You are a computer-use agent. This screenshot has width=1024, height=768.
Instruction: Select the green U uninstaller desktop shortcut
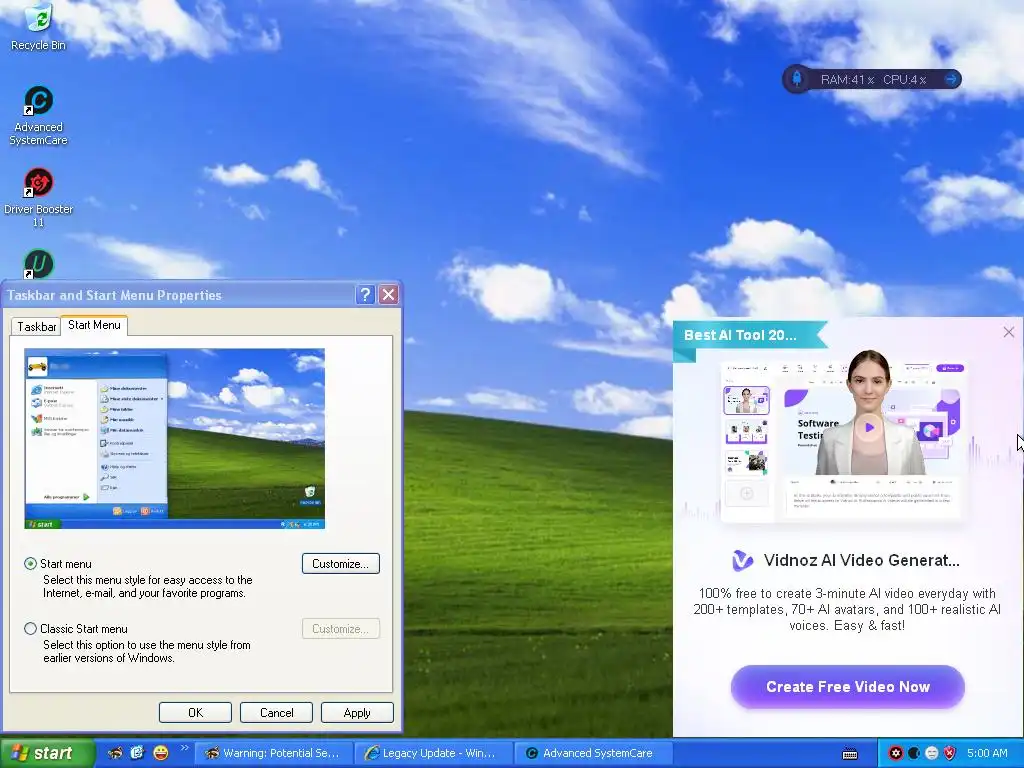pyautogui.click(x=39, y=264)
